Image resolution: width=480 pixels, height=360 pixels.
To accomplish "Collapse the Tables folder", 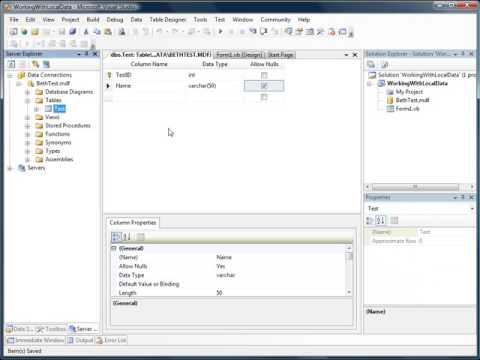I will click(28, 100).
